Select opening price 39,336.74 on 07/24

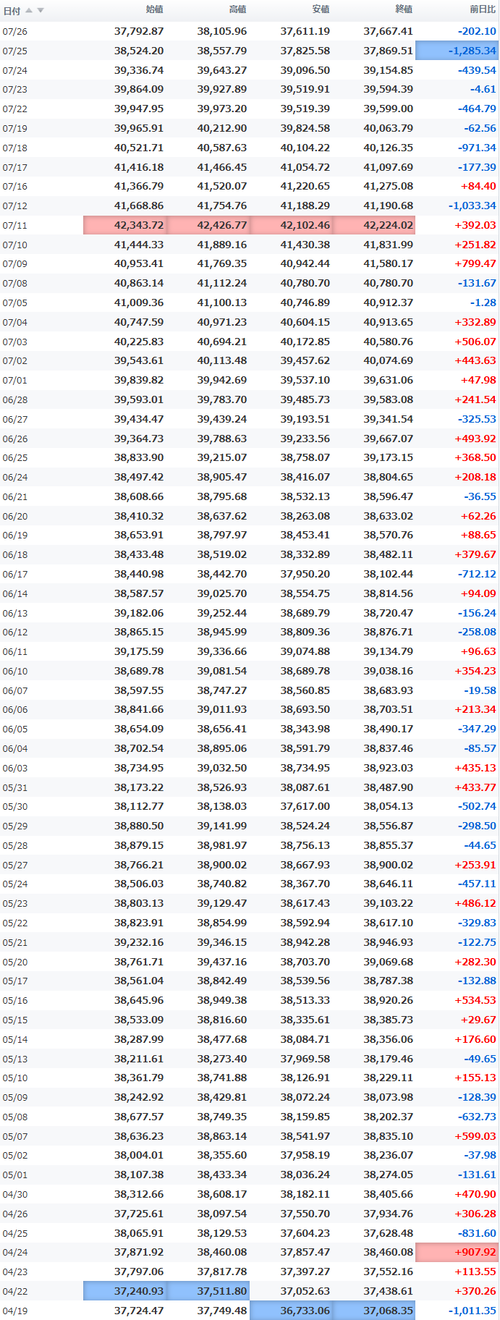point(139,71)
